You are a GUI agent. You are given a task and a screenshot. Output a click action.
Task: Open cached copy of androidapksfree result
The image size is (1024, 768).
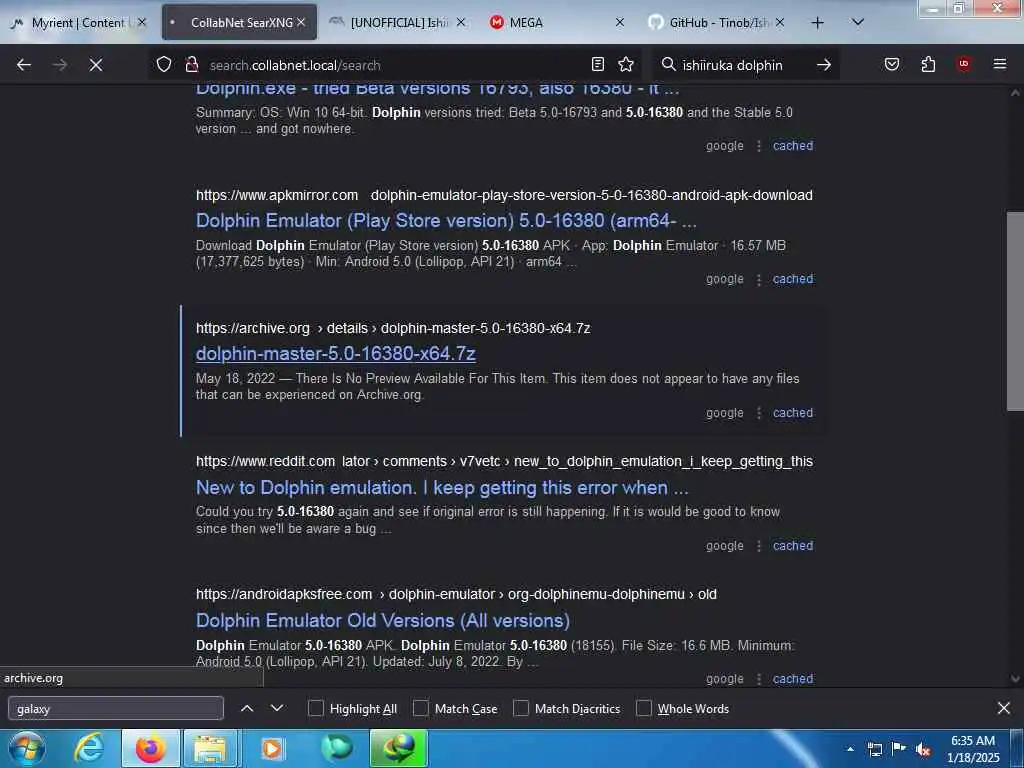(793, 679)
